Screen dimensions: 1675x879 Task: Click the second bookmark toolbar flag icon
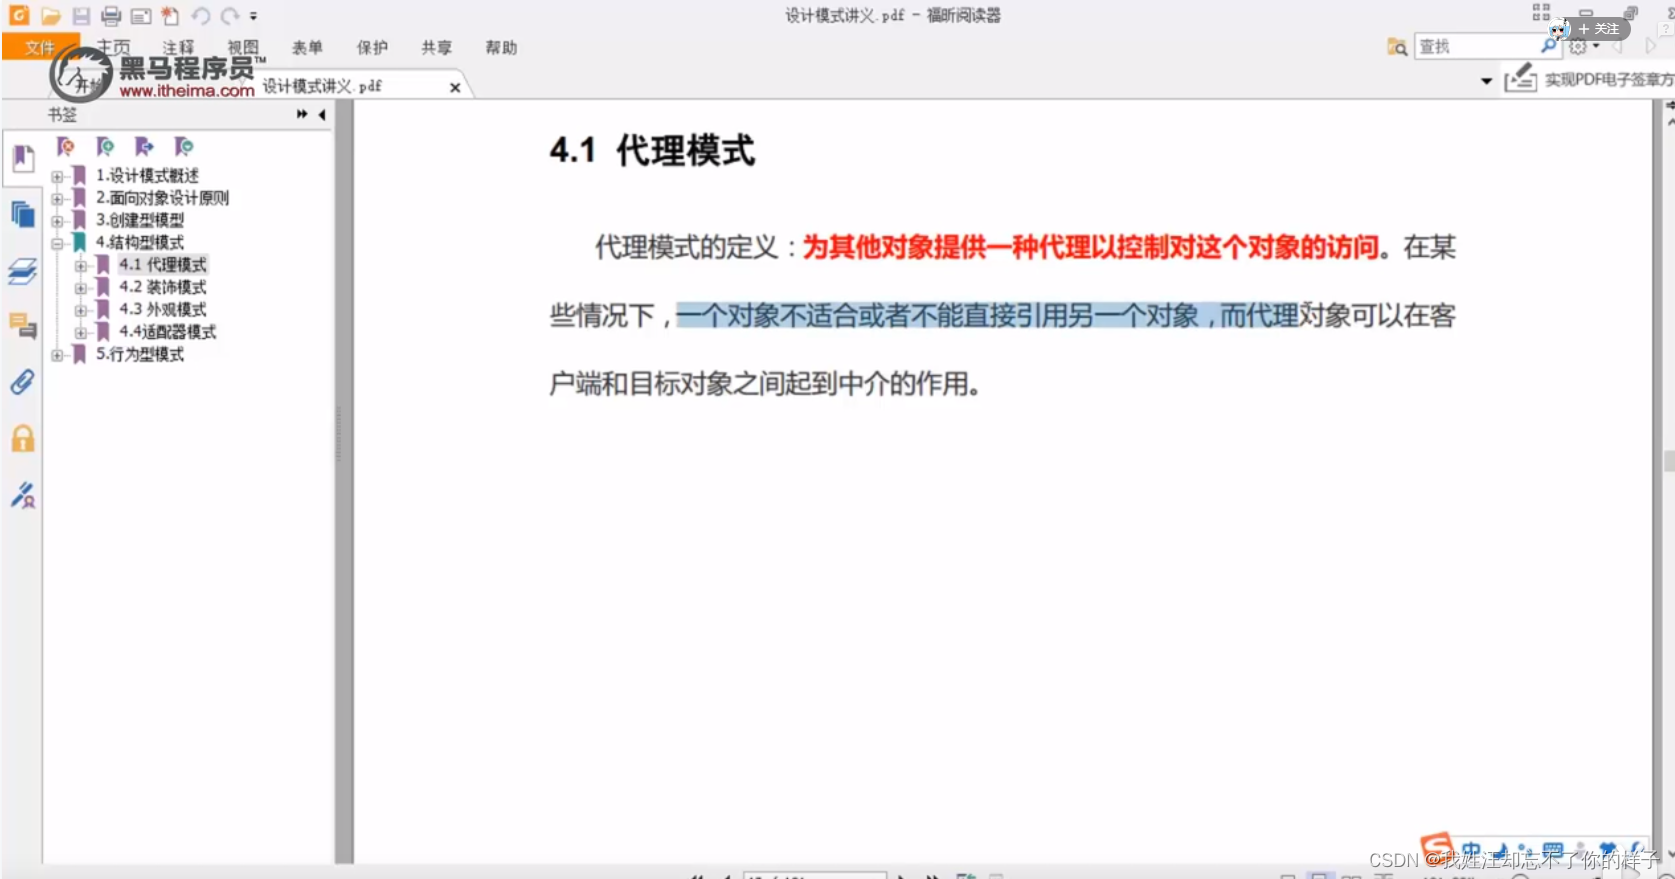[x=105, y=147]
